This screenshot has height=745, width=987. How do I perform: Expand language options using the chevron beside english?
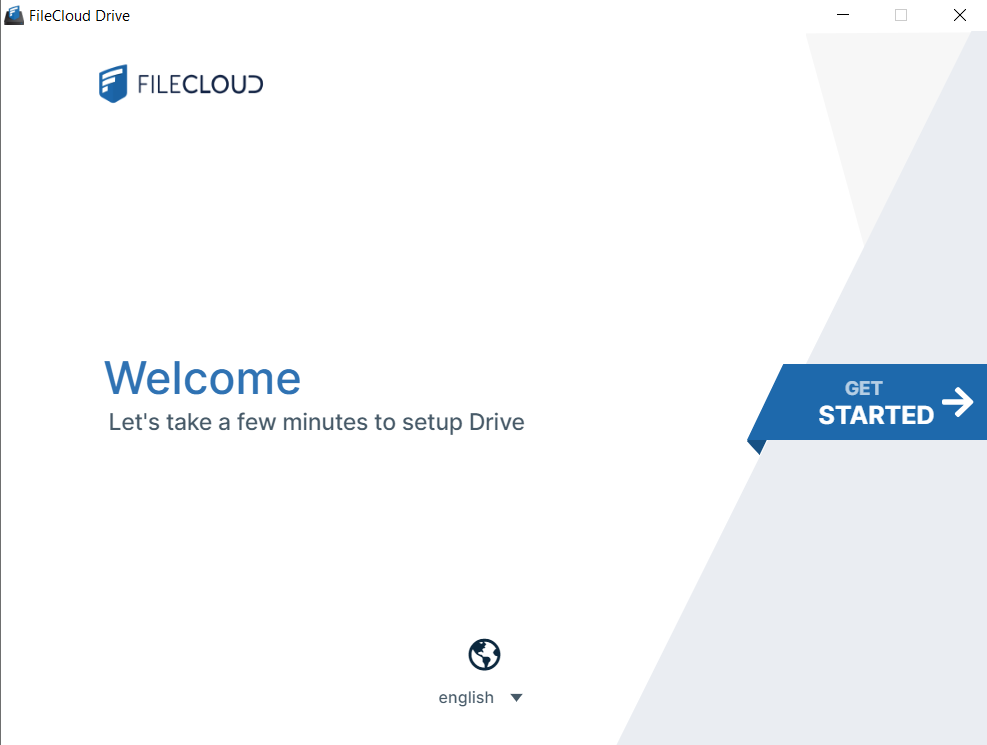tap(516, 697)
